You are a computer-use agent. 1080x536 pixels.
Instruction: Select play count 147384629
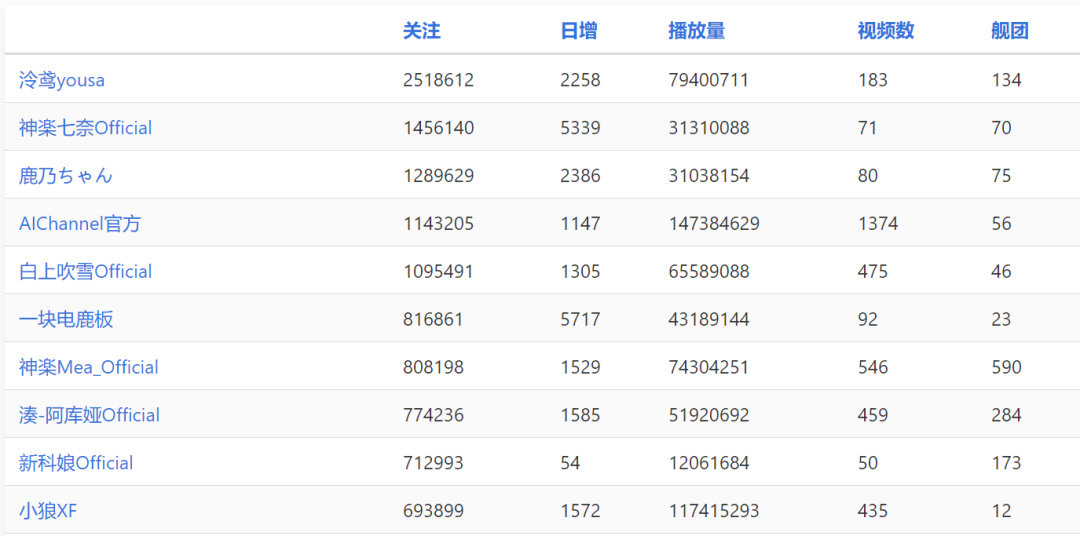(714, 224)
